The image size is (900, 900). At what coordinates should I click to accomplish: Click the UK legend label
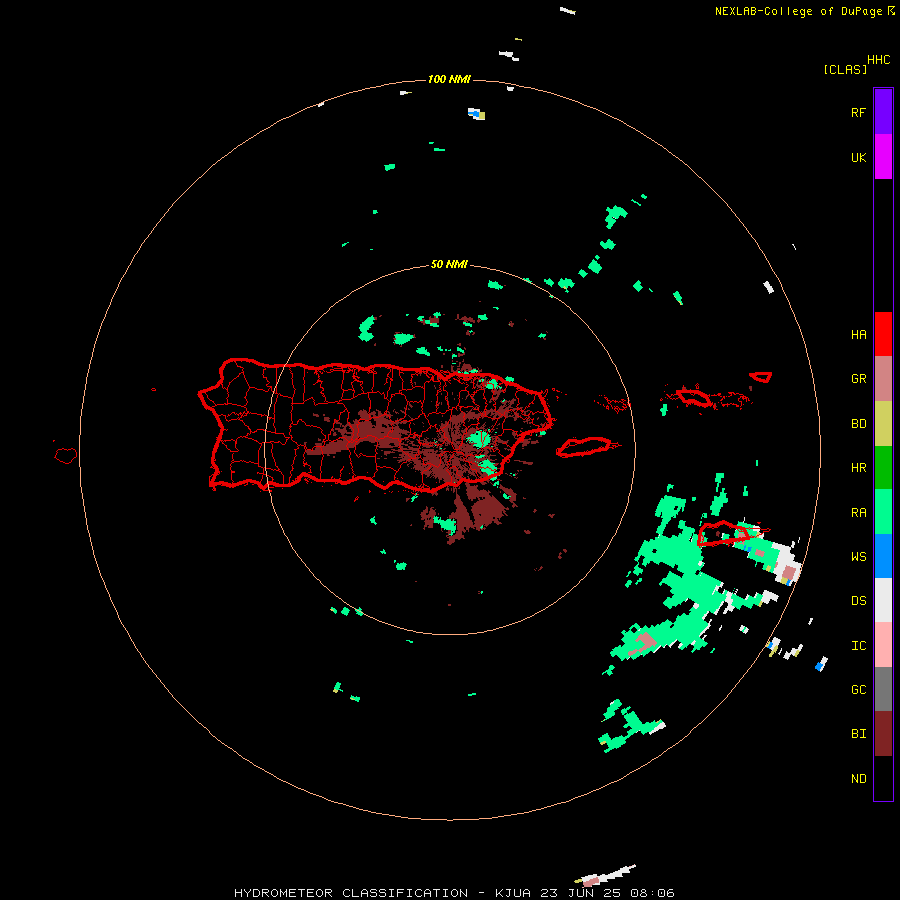pyautogui.click(x=858, y=157)
